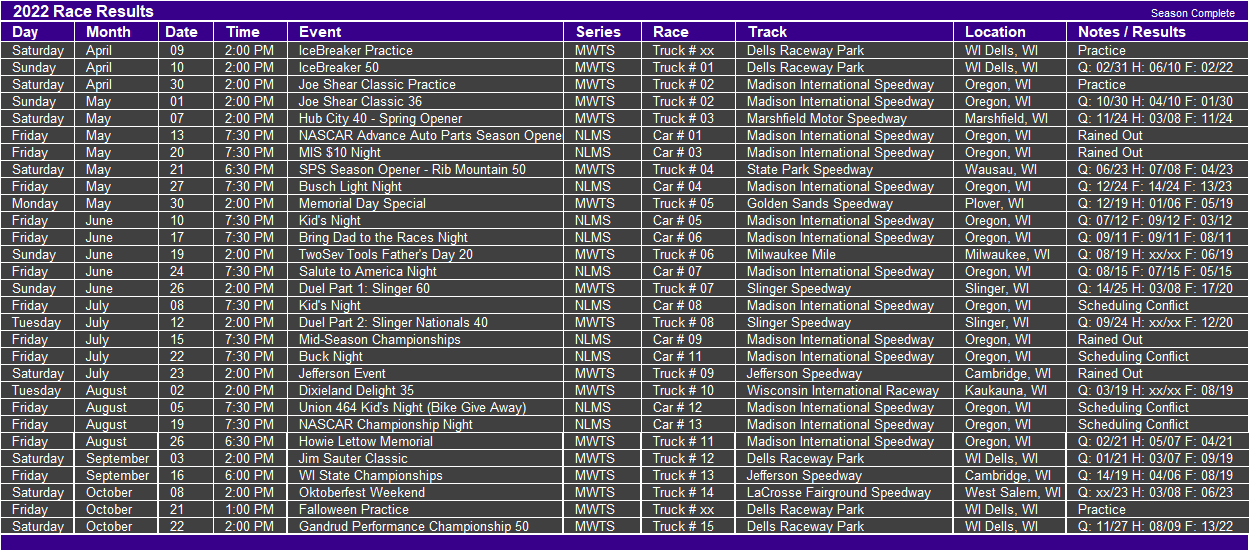Viewport: 1249px width, 552px height.
Task: Select 'NASCAR Advance Auto Parts Season Opener' event
Action: point(431,135)
